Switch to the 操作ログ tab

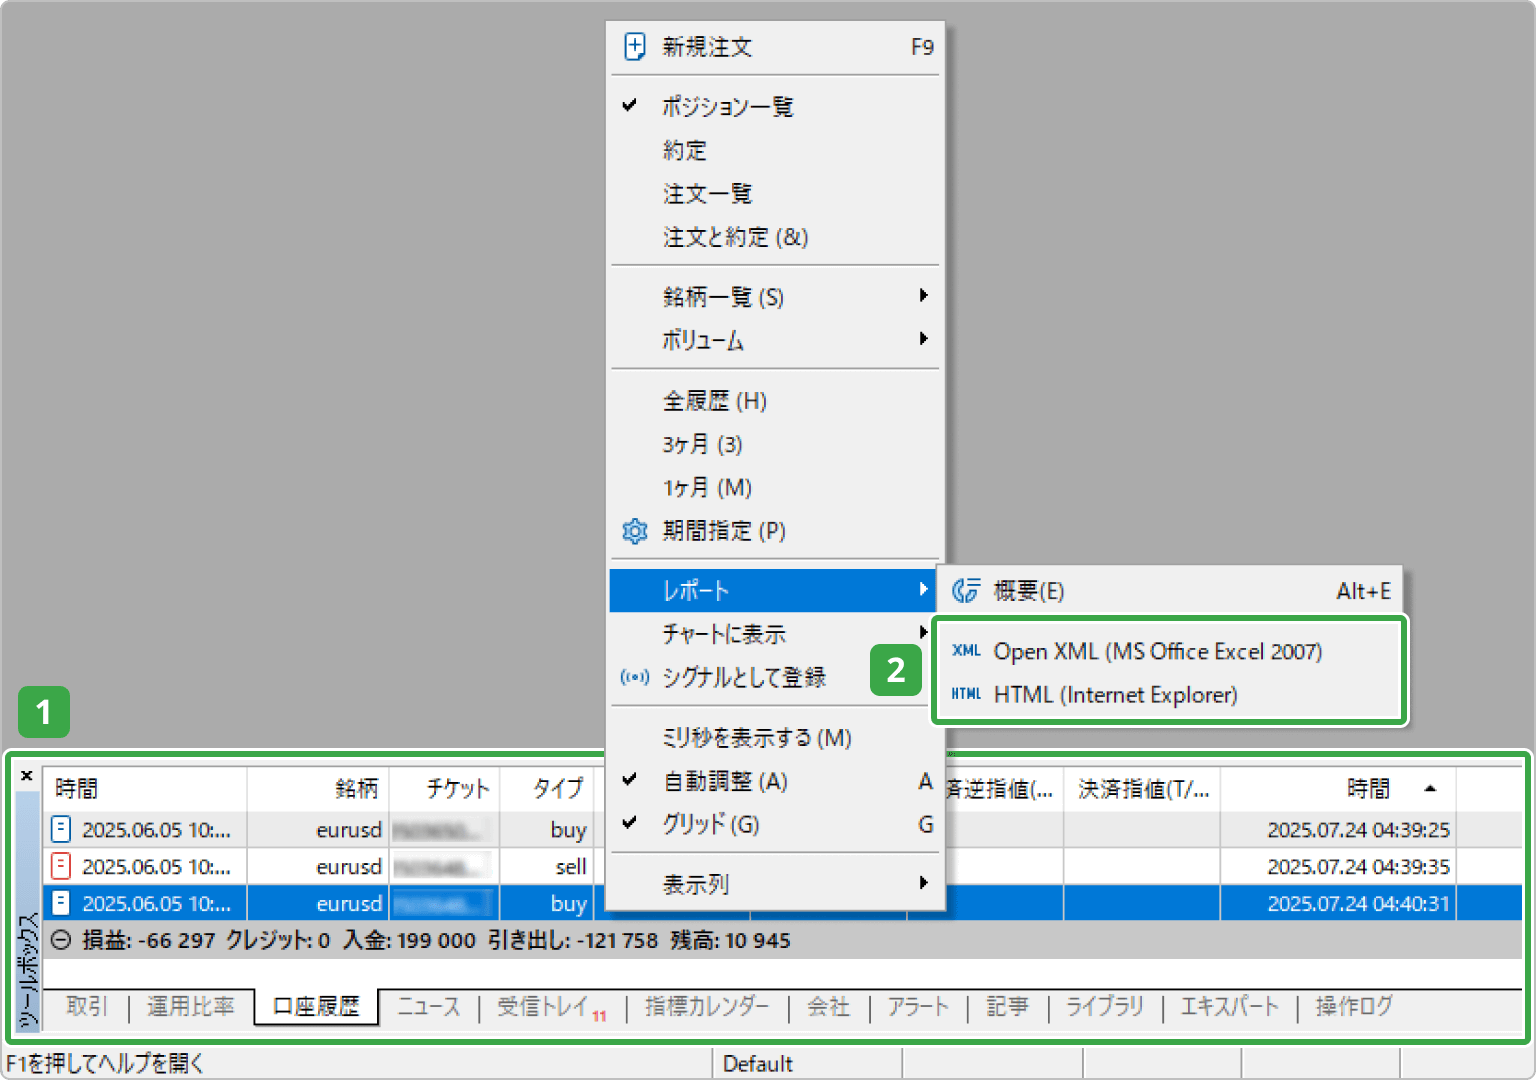(1354, 1007)
